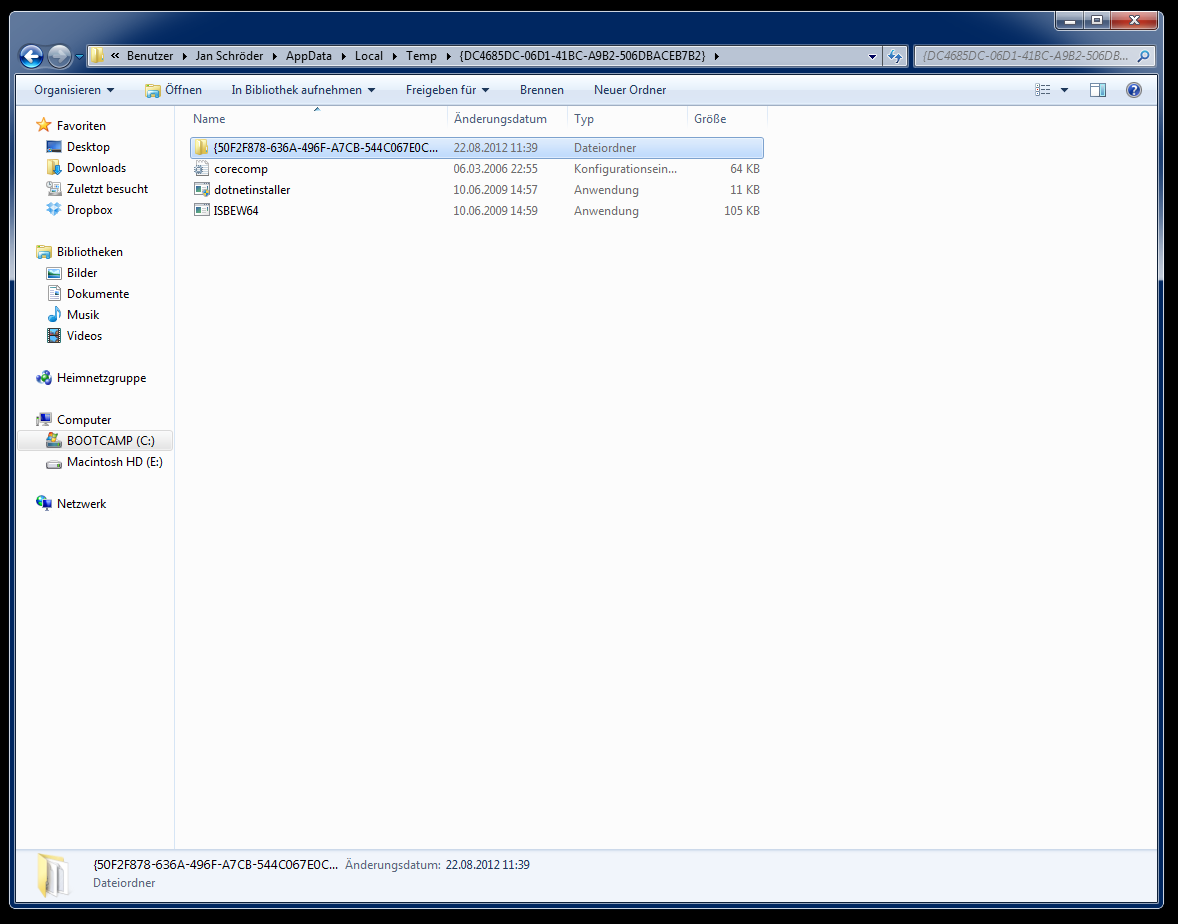The height and width of the screenshot is (924, 1178).
Task: Click the corecomp file name
Action: tap(240, 169)
